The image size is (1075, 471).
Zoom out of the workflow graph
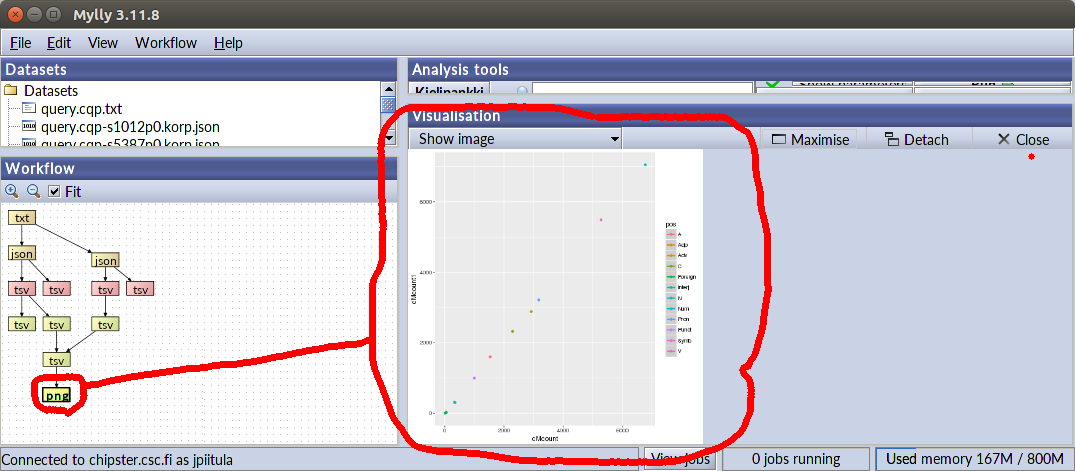tap(32, 191)
